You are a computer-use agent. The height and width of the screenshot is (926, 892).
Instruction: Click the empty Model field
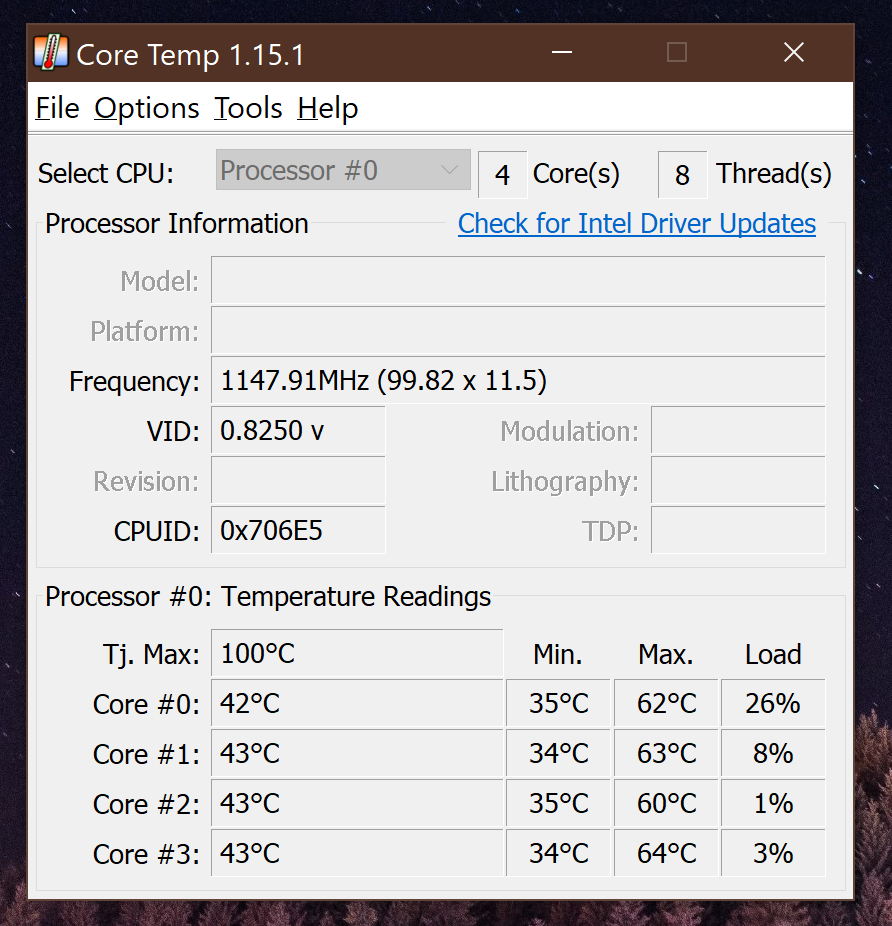pyautogui.click(x=518, y=281)
